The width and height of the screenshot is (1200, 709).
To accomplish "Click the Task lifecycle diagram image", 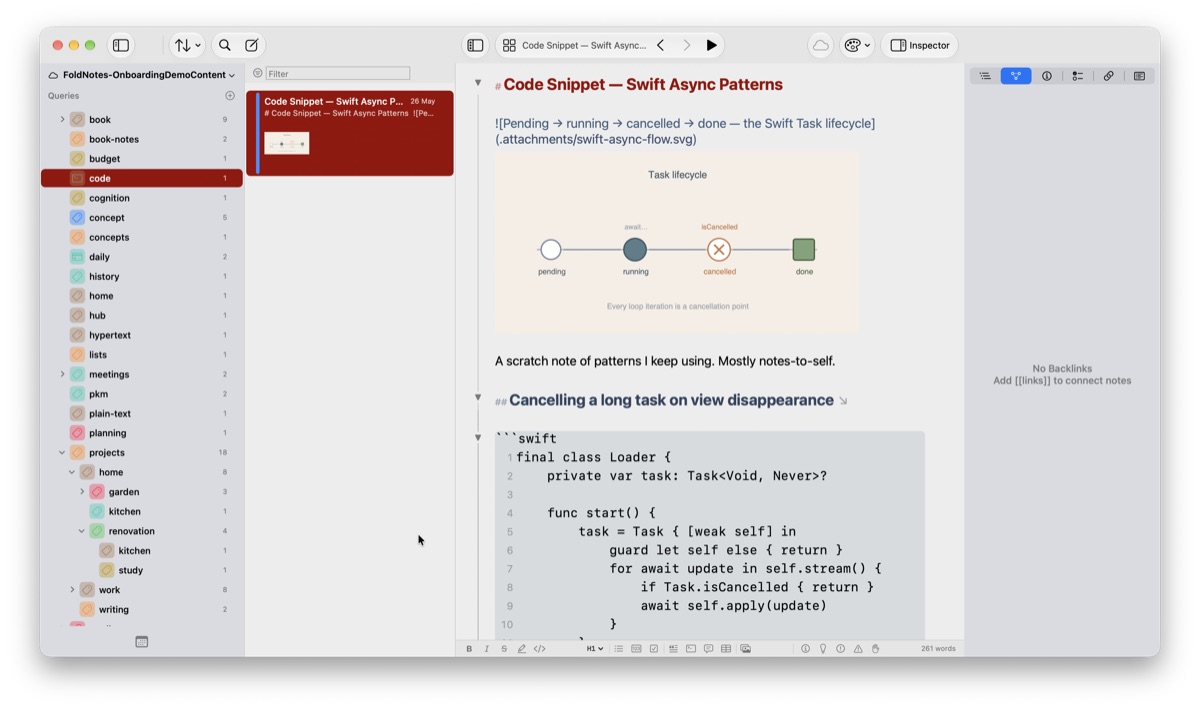I will (x=677, y=242).
